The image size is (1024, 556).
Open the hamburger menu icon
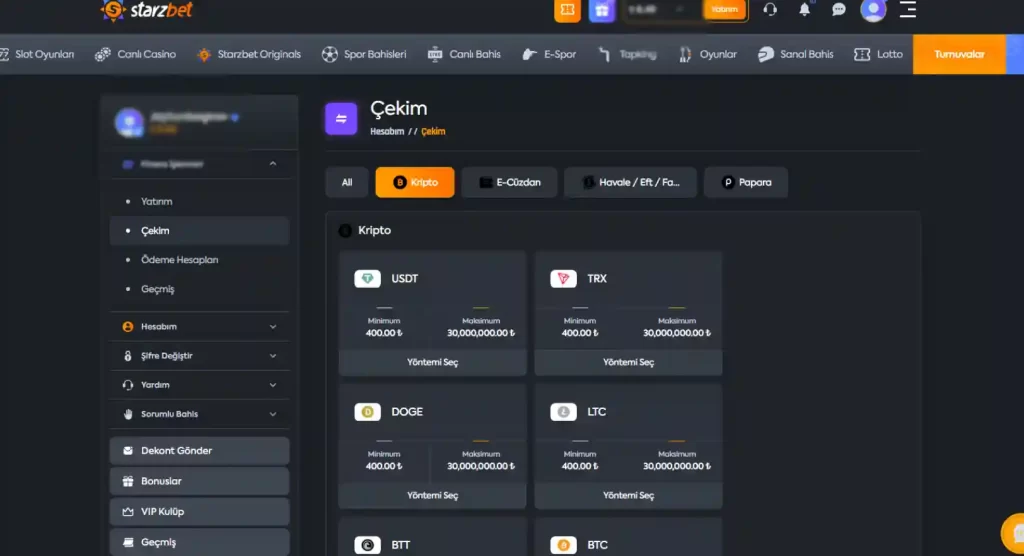[x=908, y=10]
